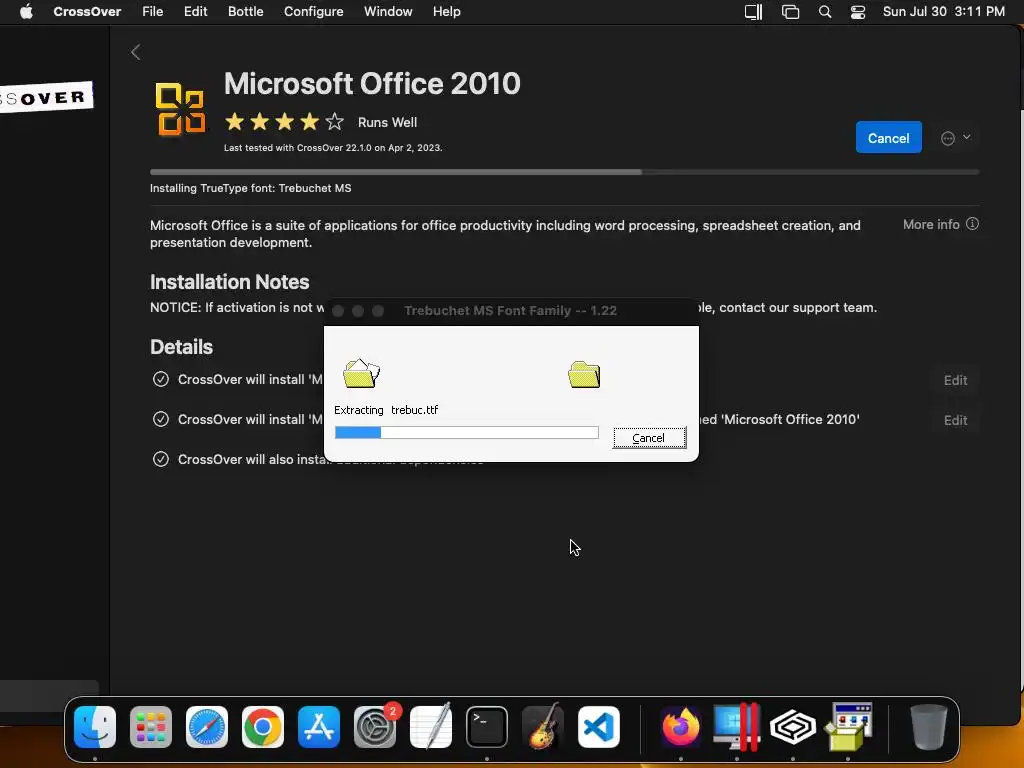Edit the Microsoft Office 2010 bottle row
The width and height of the screenshot is (1024, 768).
click(x=955, y=421)
